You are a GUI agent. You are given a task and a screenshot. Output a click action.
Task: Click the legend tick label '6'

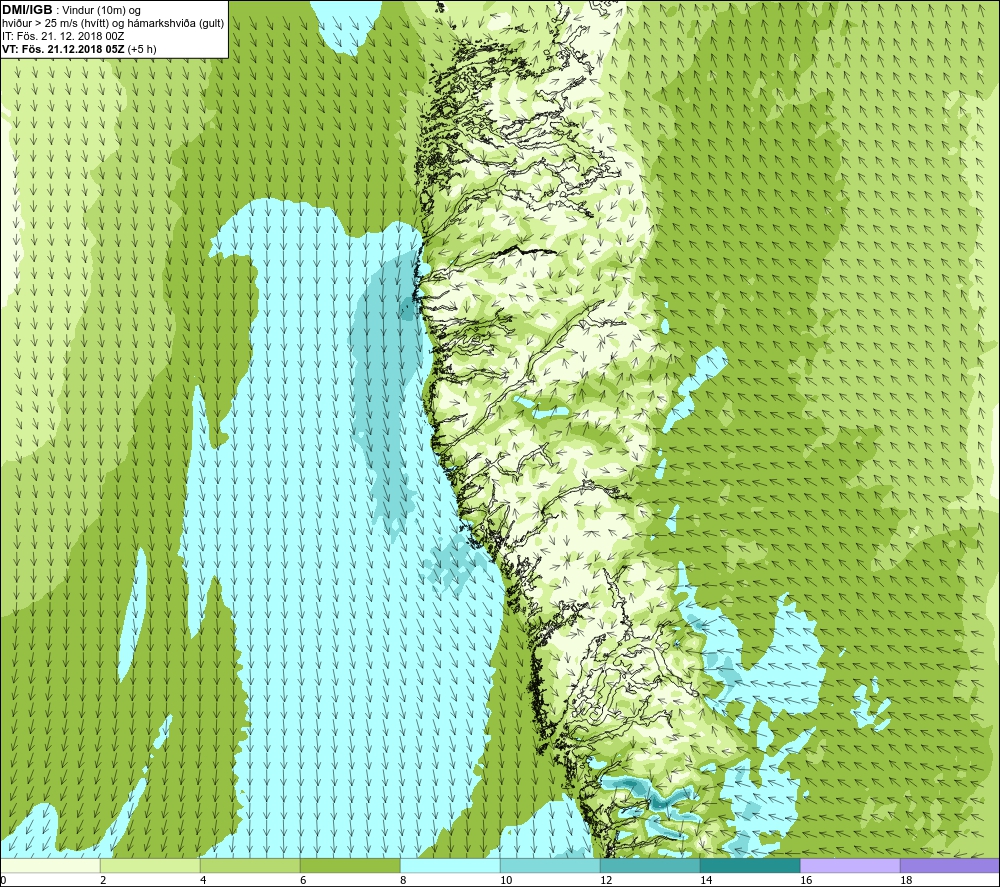(x=304, y=881)
